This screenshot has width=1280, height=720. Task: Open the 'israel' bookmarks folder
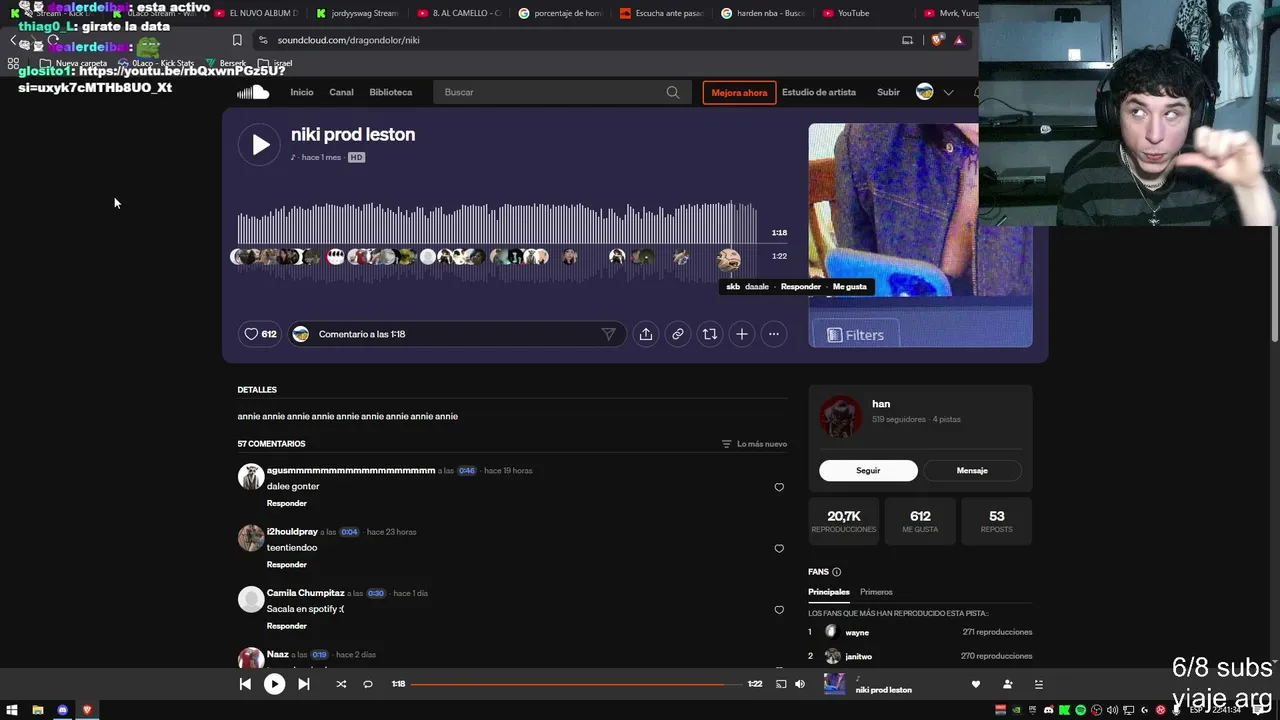tap(275, 63)
